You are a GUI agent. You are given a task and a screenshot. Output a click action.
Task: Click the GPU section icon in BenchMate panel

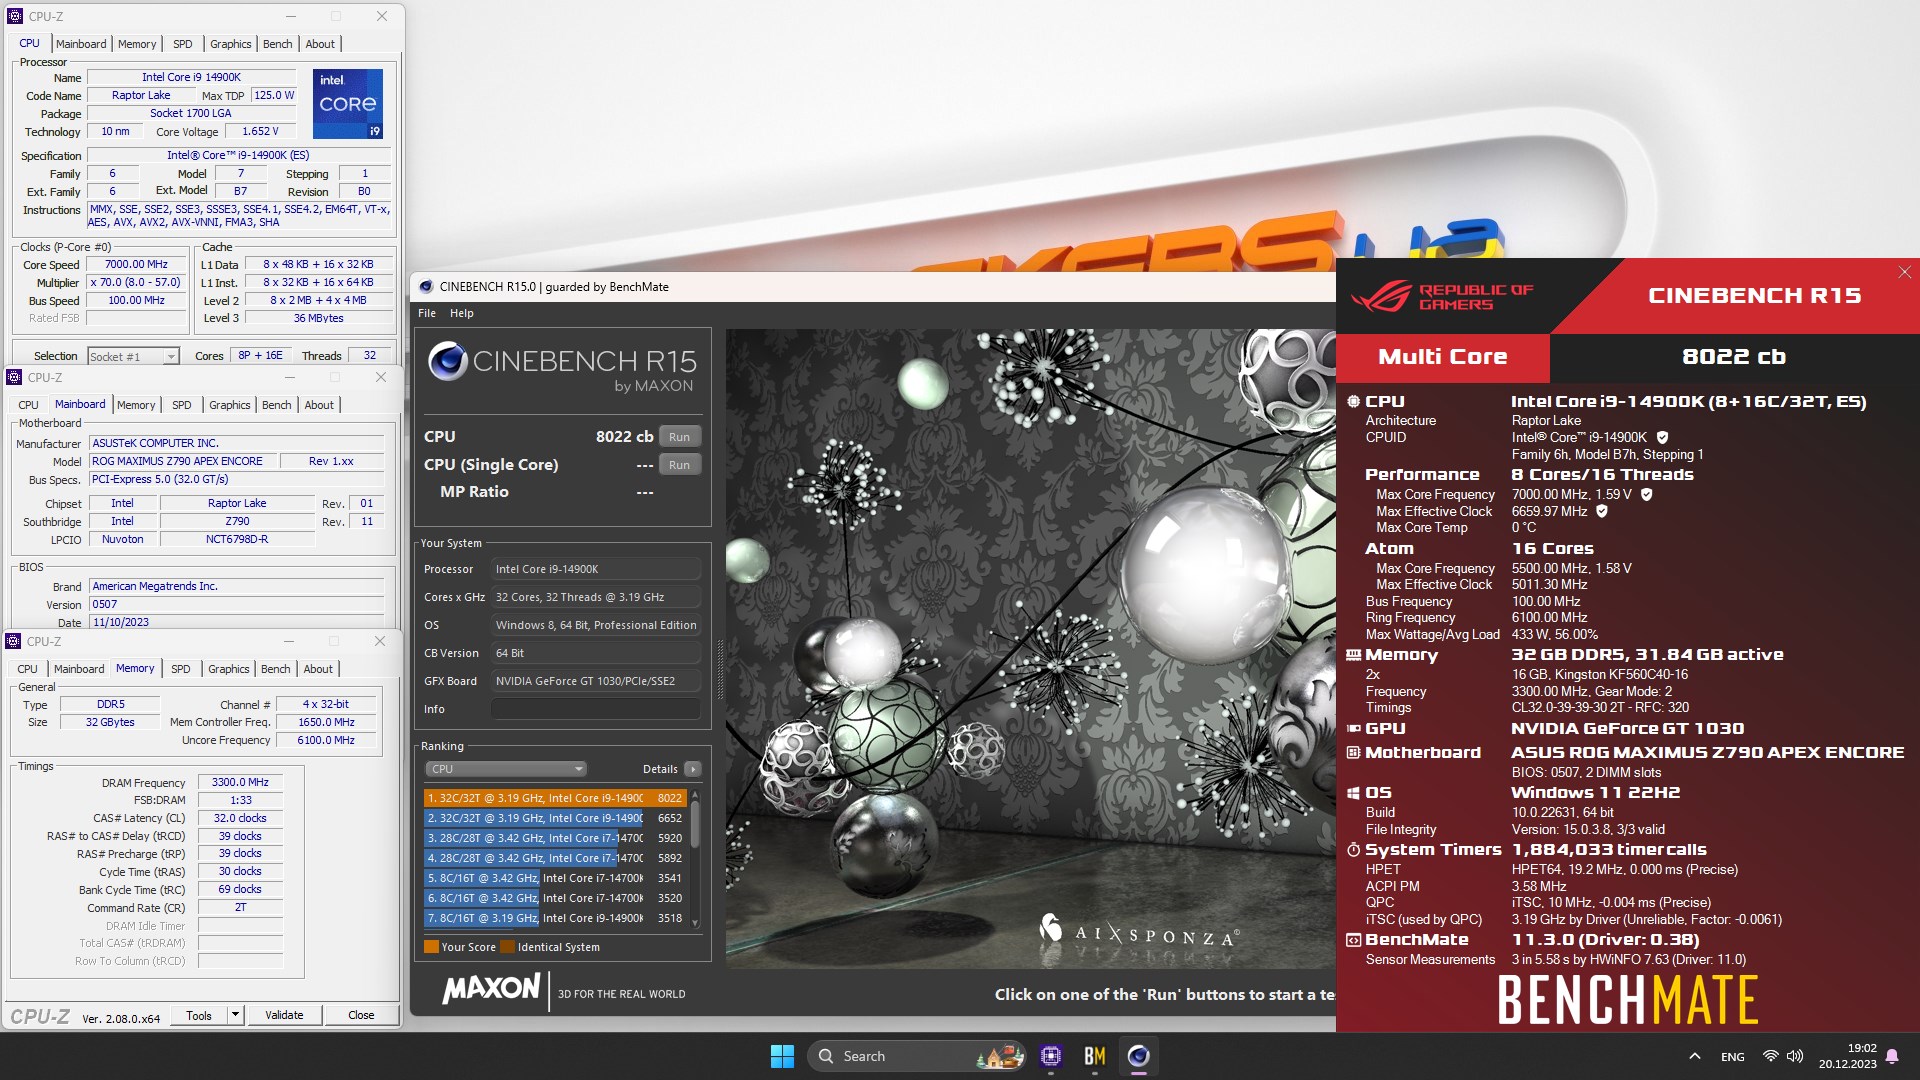point(1353,729)
